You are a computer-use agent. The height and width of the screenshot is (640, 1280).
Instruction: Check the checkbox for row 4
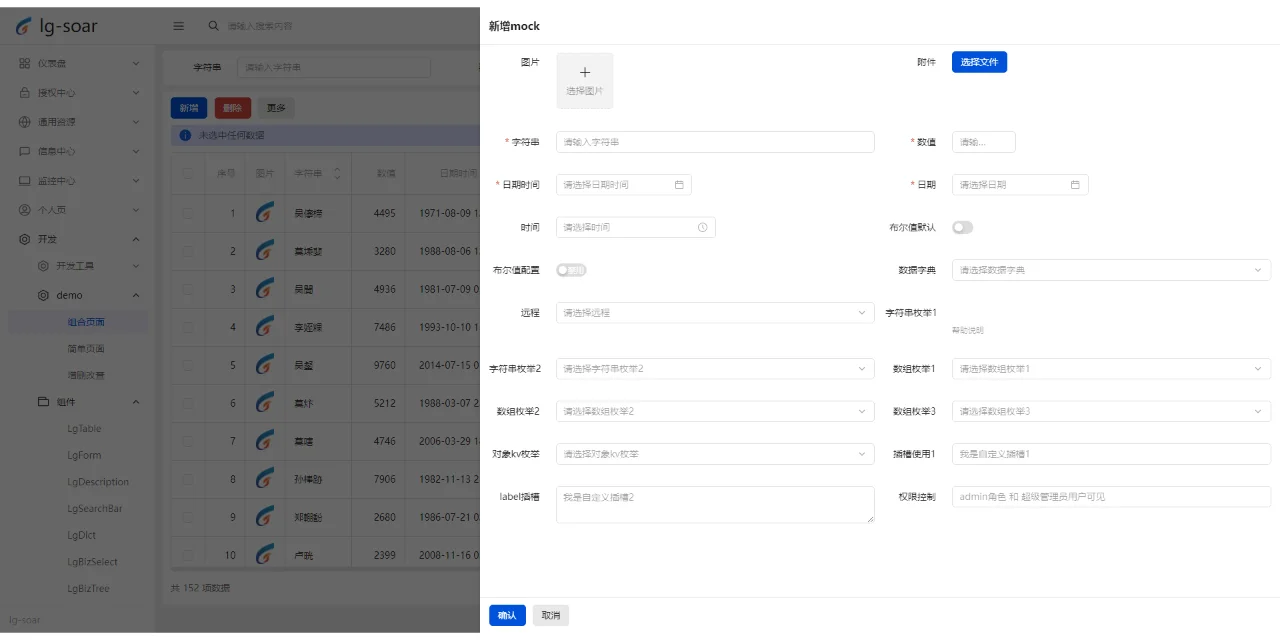pos(187,327)
